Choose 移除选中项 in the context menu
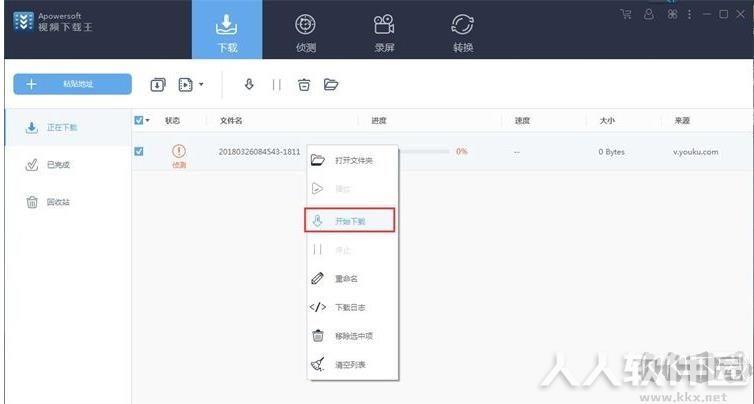Screen dimensions: 754x404 [x=352, y=336]
